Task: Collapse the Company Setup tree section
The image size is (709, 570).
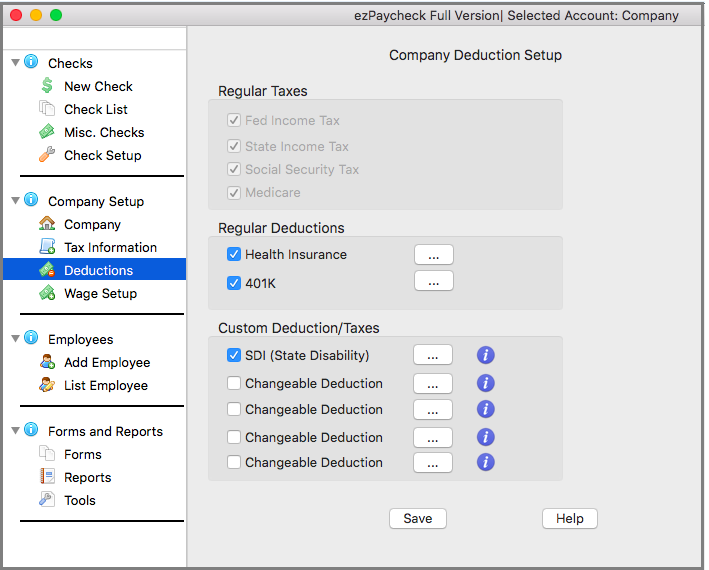Action: 15,201
